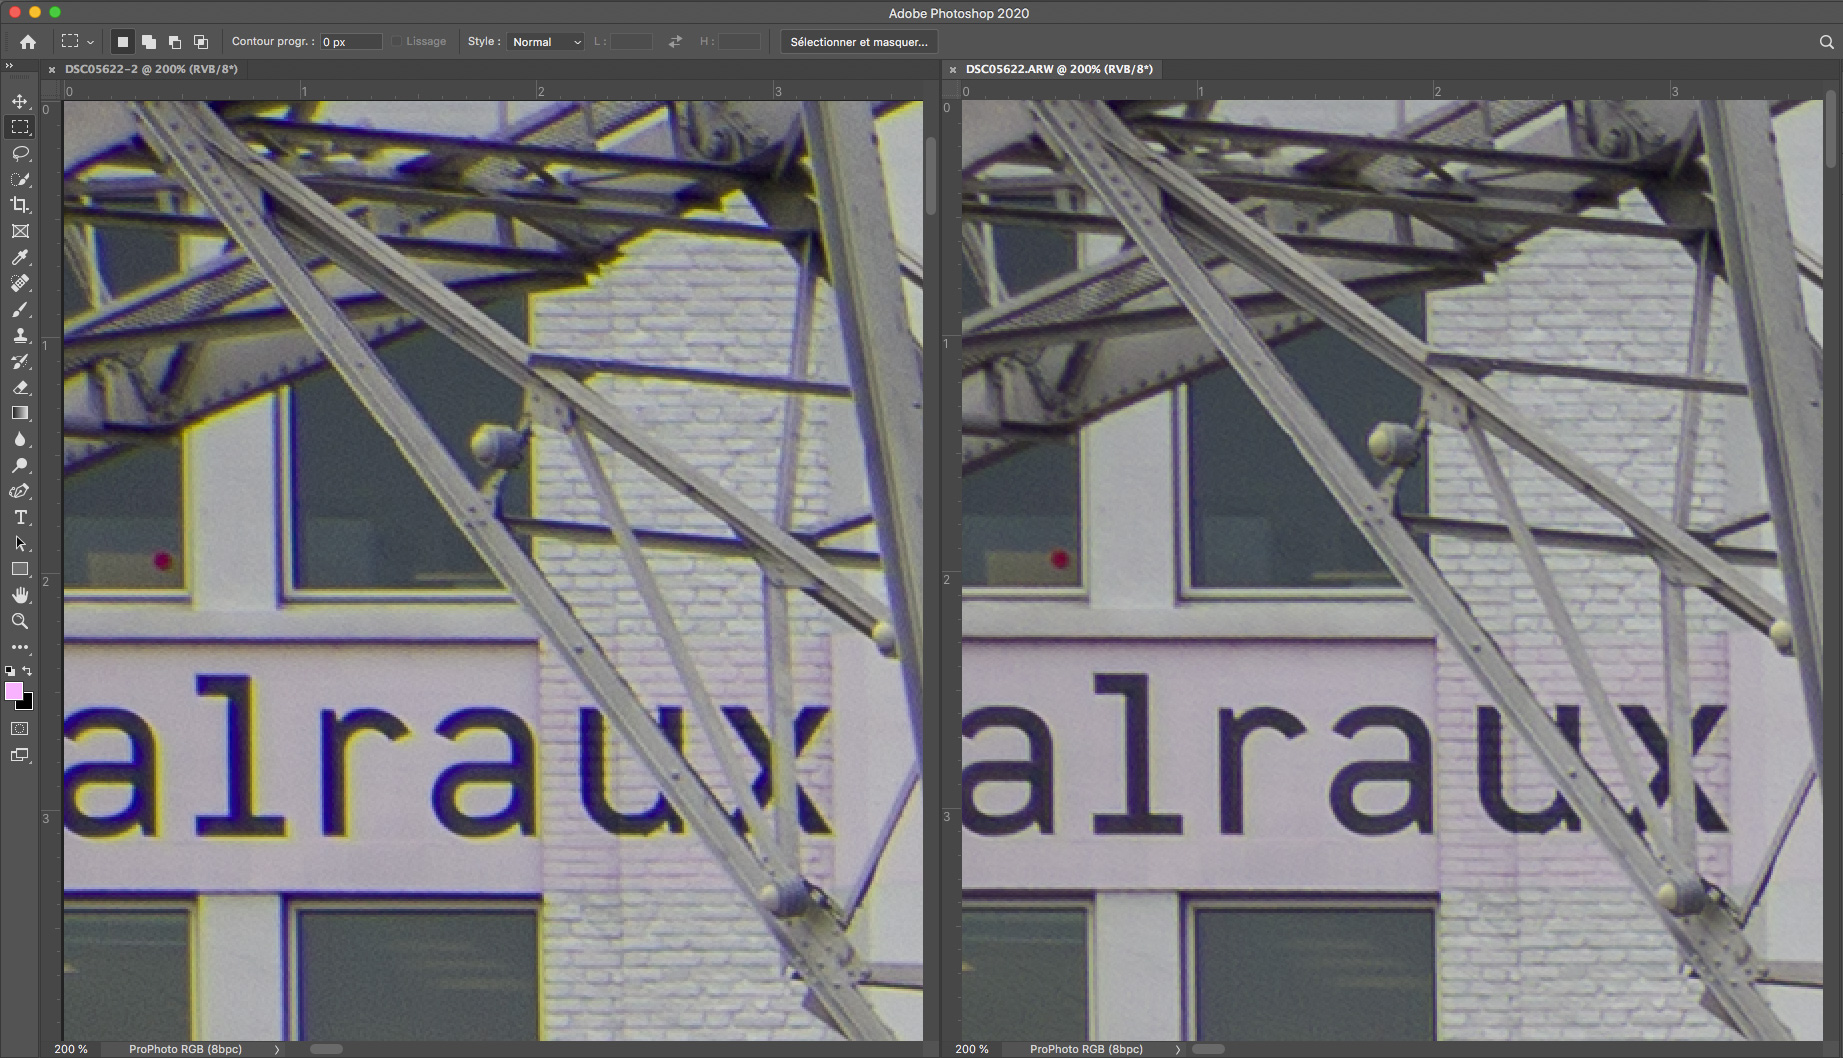1843x1058 pixels.
Task: Pick the Eyedropper tool
Action: [x=20, y=258]
